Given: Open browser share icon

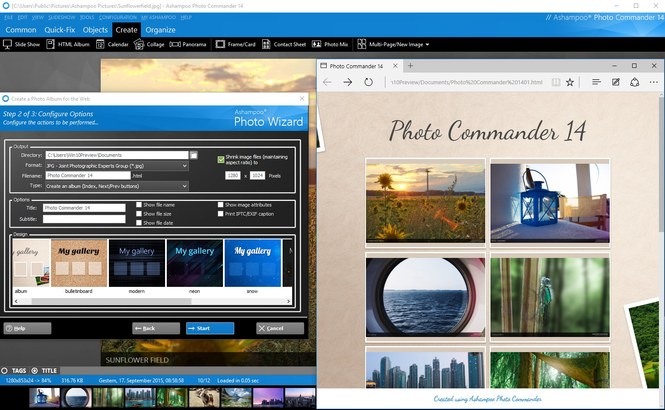Looking at the screenshot, I should click(x=634, y=82).
